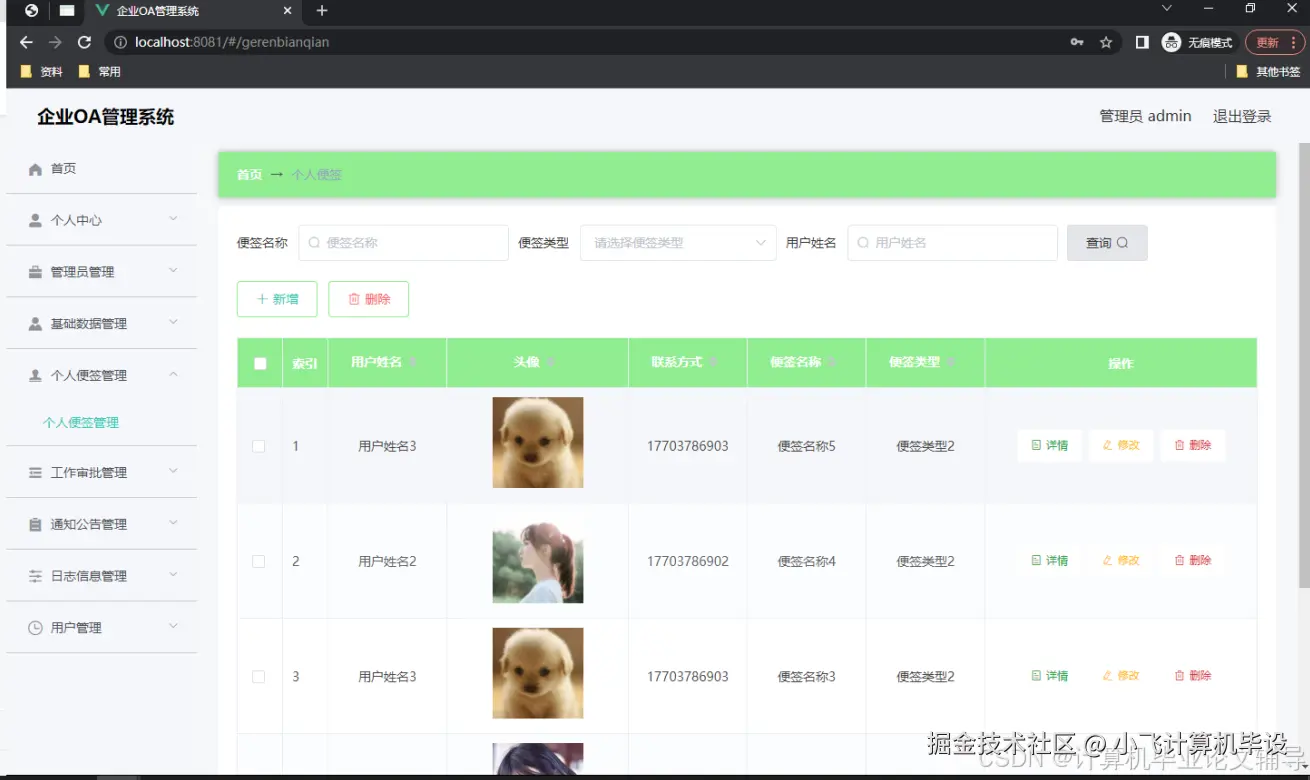Expand the 个人中心 menu chevron

(x=173, y=219)
